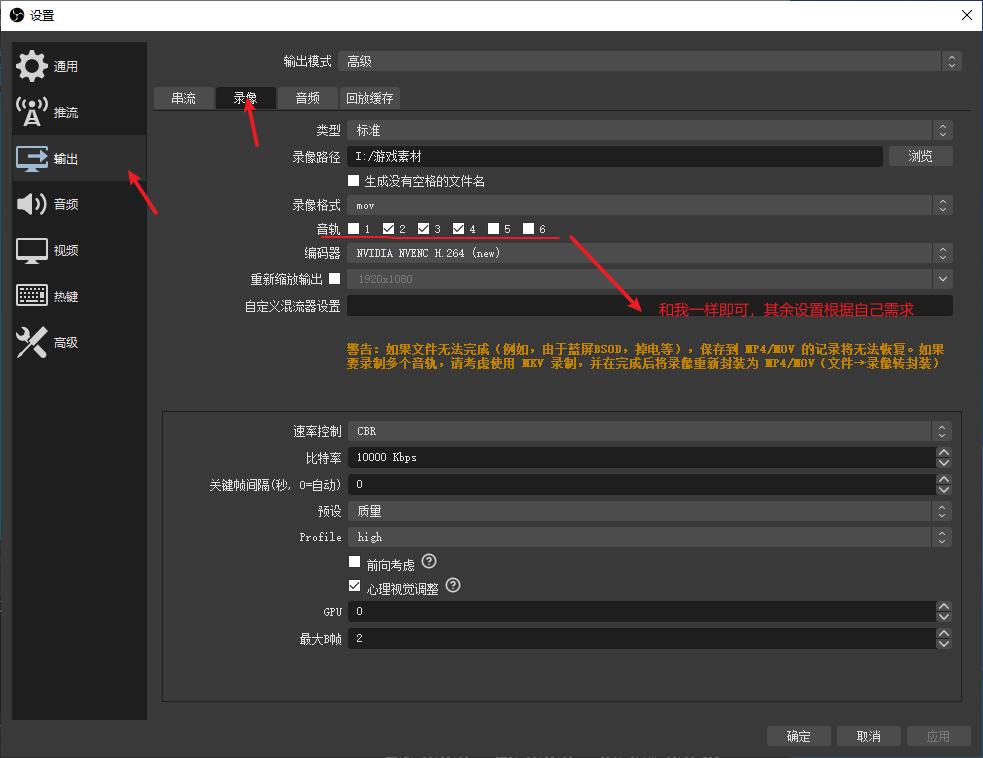Click the GPU value field
This screenshot has height=758, width=983.
642,611
